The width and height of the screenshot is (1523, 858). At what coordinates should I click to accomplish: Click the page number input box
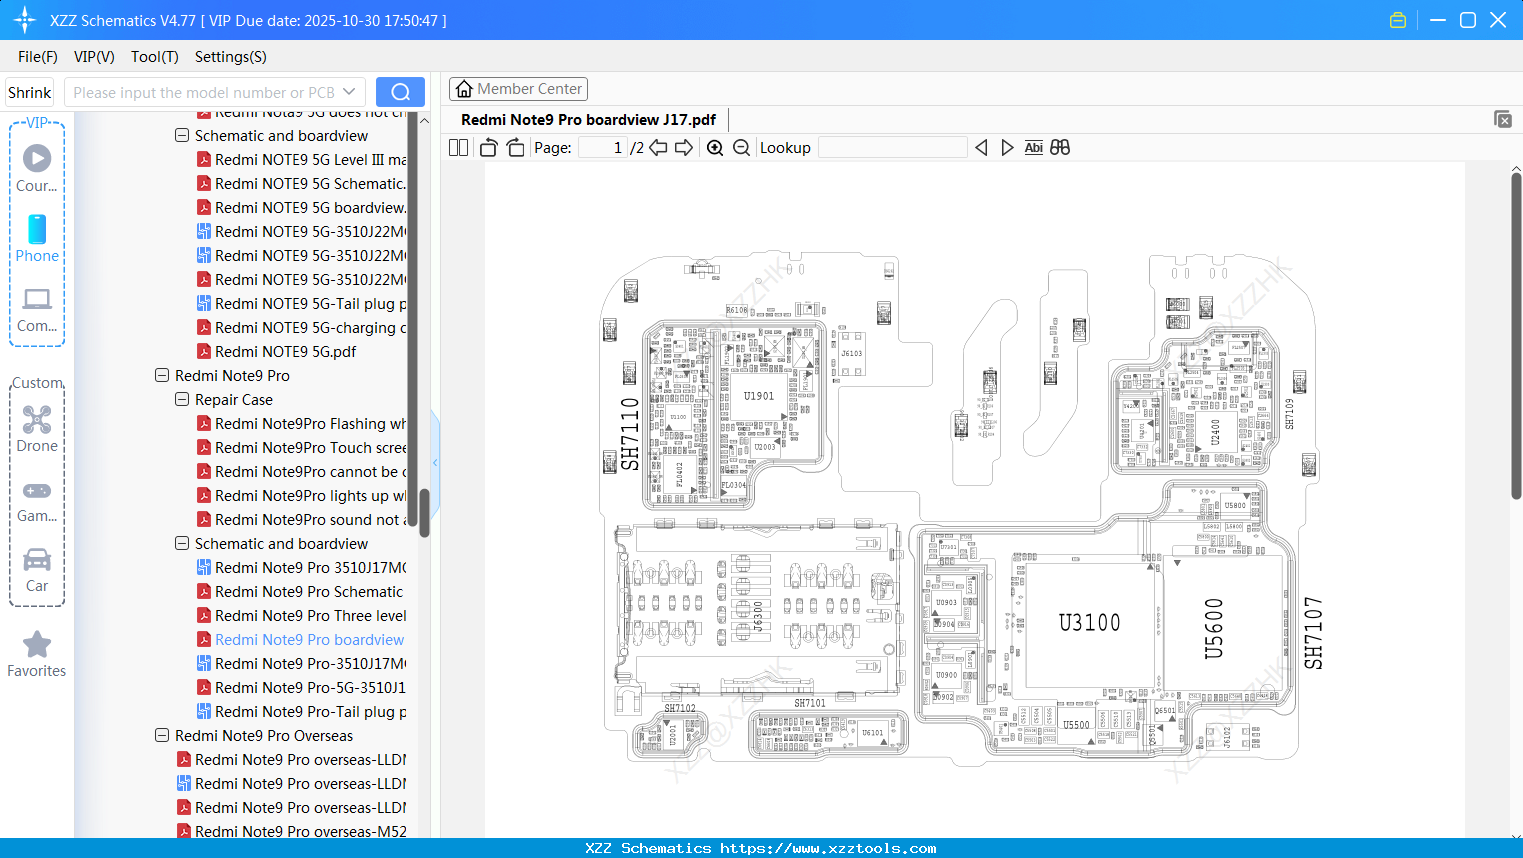click(603, 148)
